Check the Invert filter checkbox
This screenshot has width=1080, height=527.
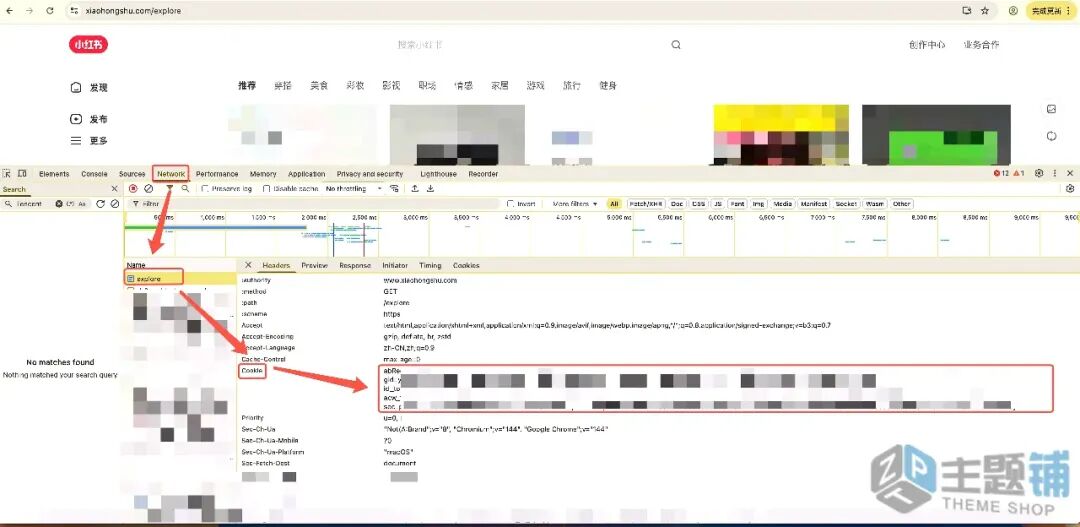point(510,204)
